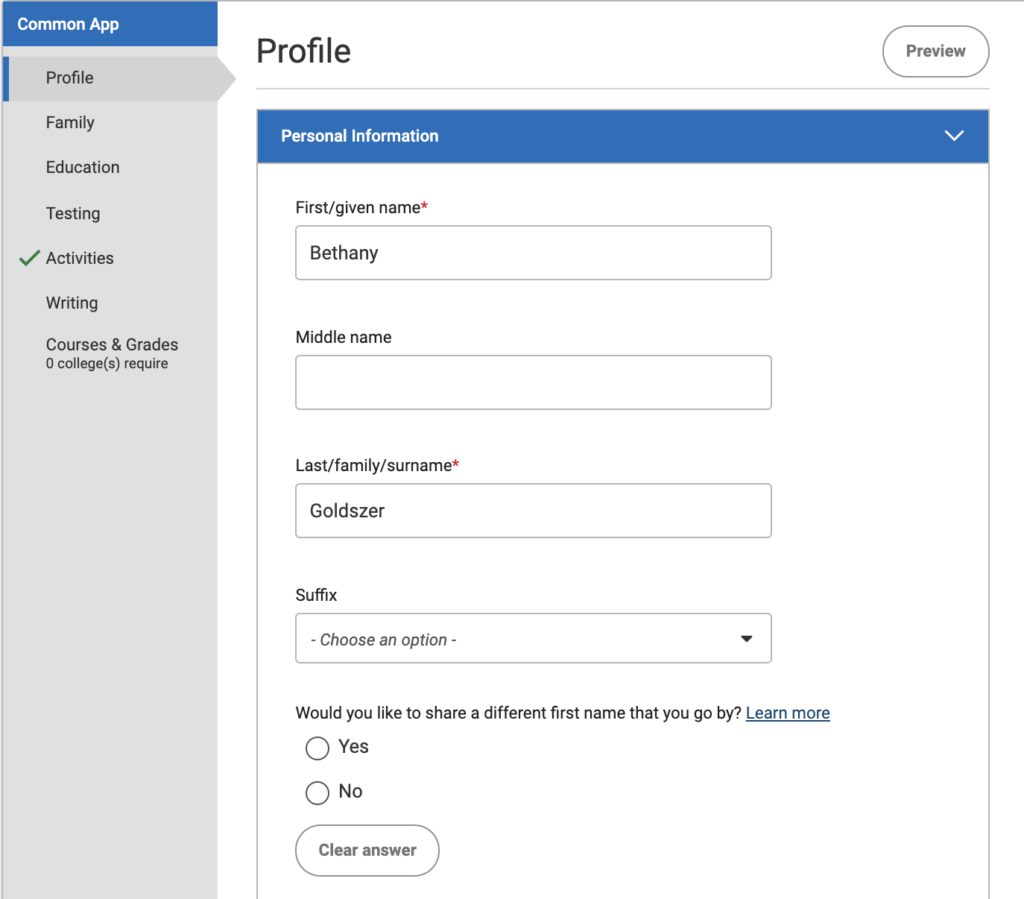The image size is (1024, 899).
Task: Click the Preview button
Action: click(935, 51)
